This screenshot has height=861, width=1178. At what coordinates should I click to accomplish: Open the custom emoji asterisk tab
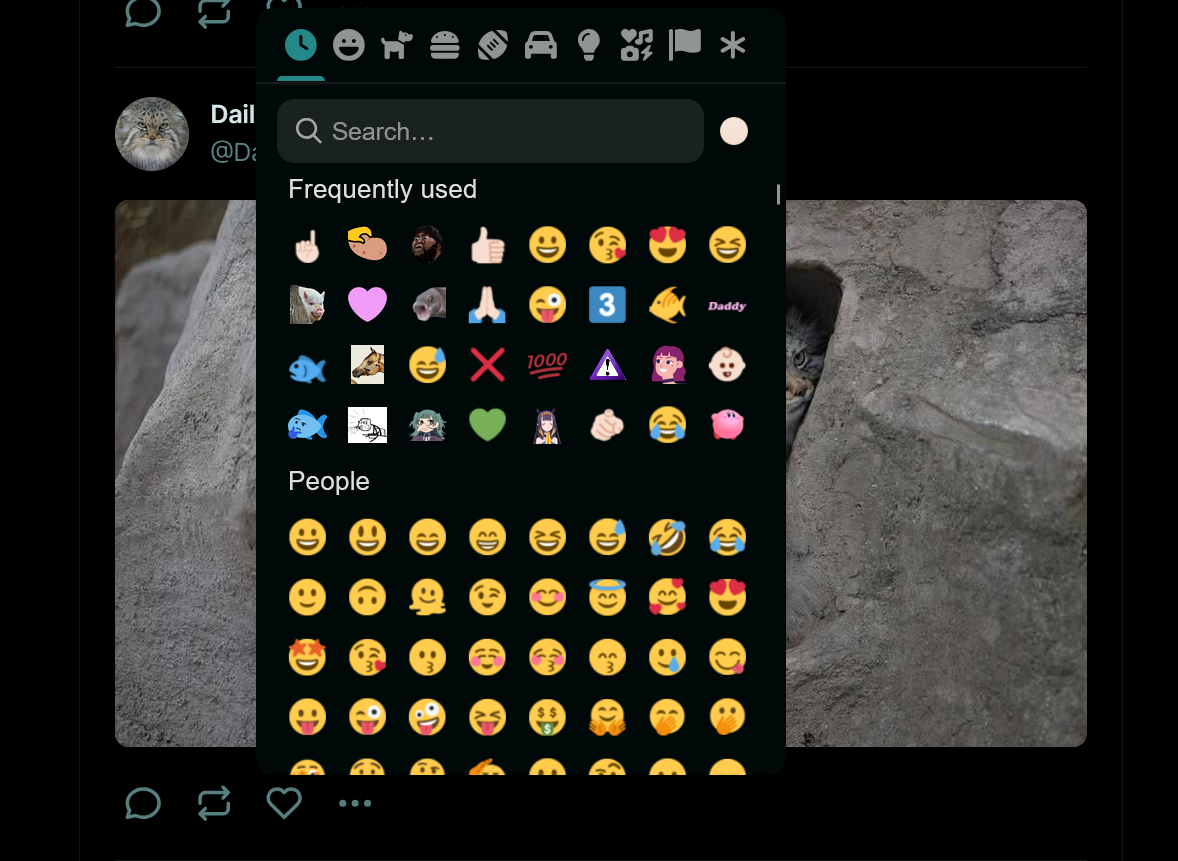tap(733, 45)
